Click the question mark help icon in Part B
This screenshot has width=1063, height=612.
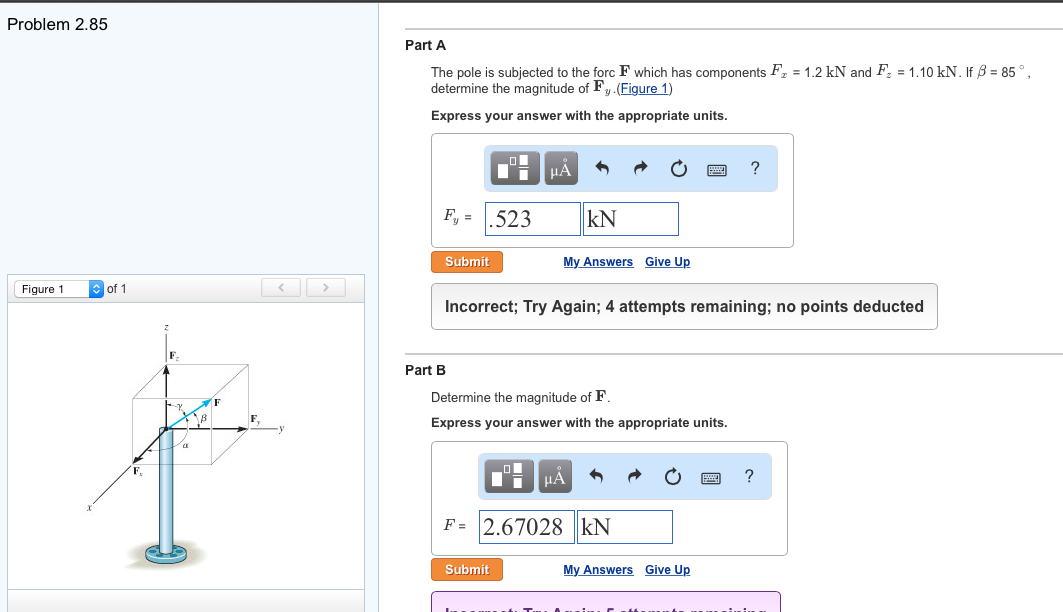[749, 476]
